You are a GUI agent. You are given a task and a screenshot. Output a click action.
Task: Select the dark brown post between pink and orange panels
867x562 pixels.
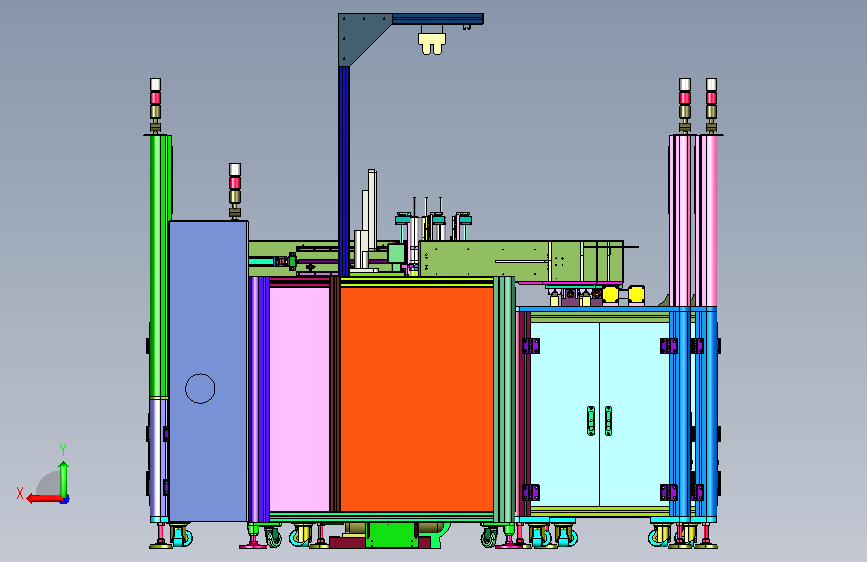pyautogui.click(x=335, y=394)
